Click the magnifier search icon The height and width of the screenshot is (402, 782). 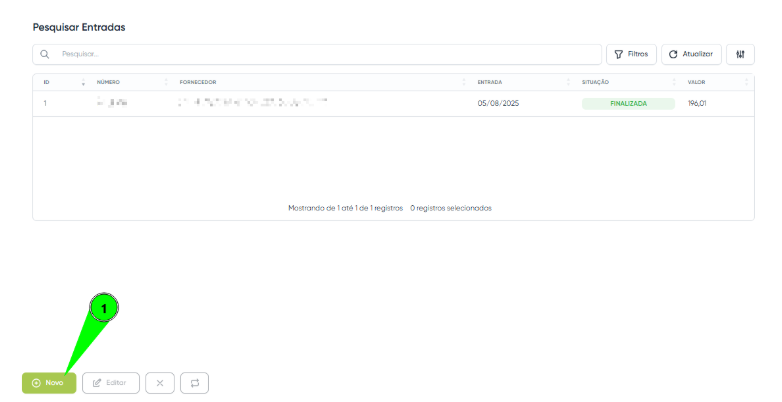pos(46,54)
